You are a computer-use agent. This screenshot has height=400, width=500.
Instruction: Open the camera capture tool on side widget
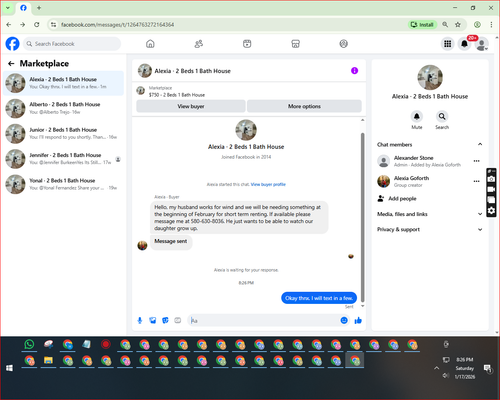(x=491, y=179)
